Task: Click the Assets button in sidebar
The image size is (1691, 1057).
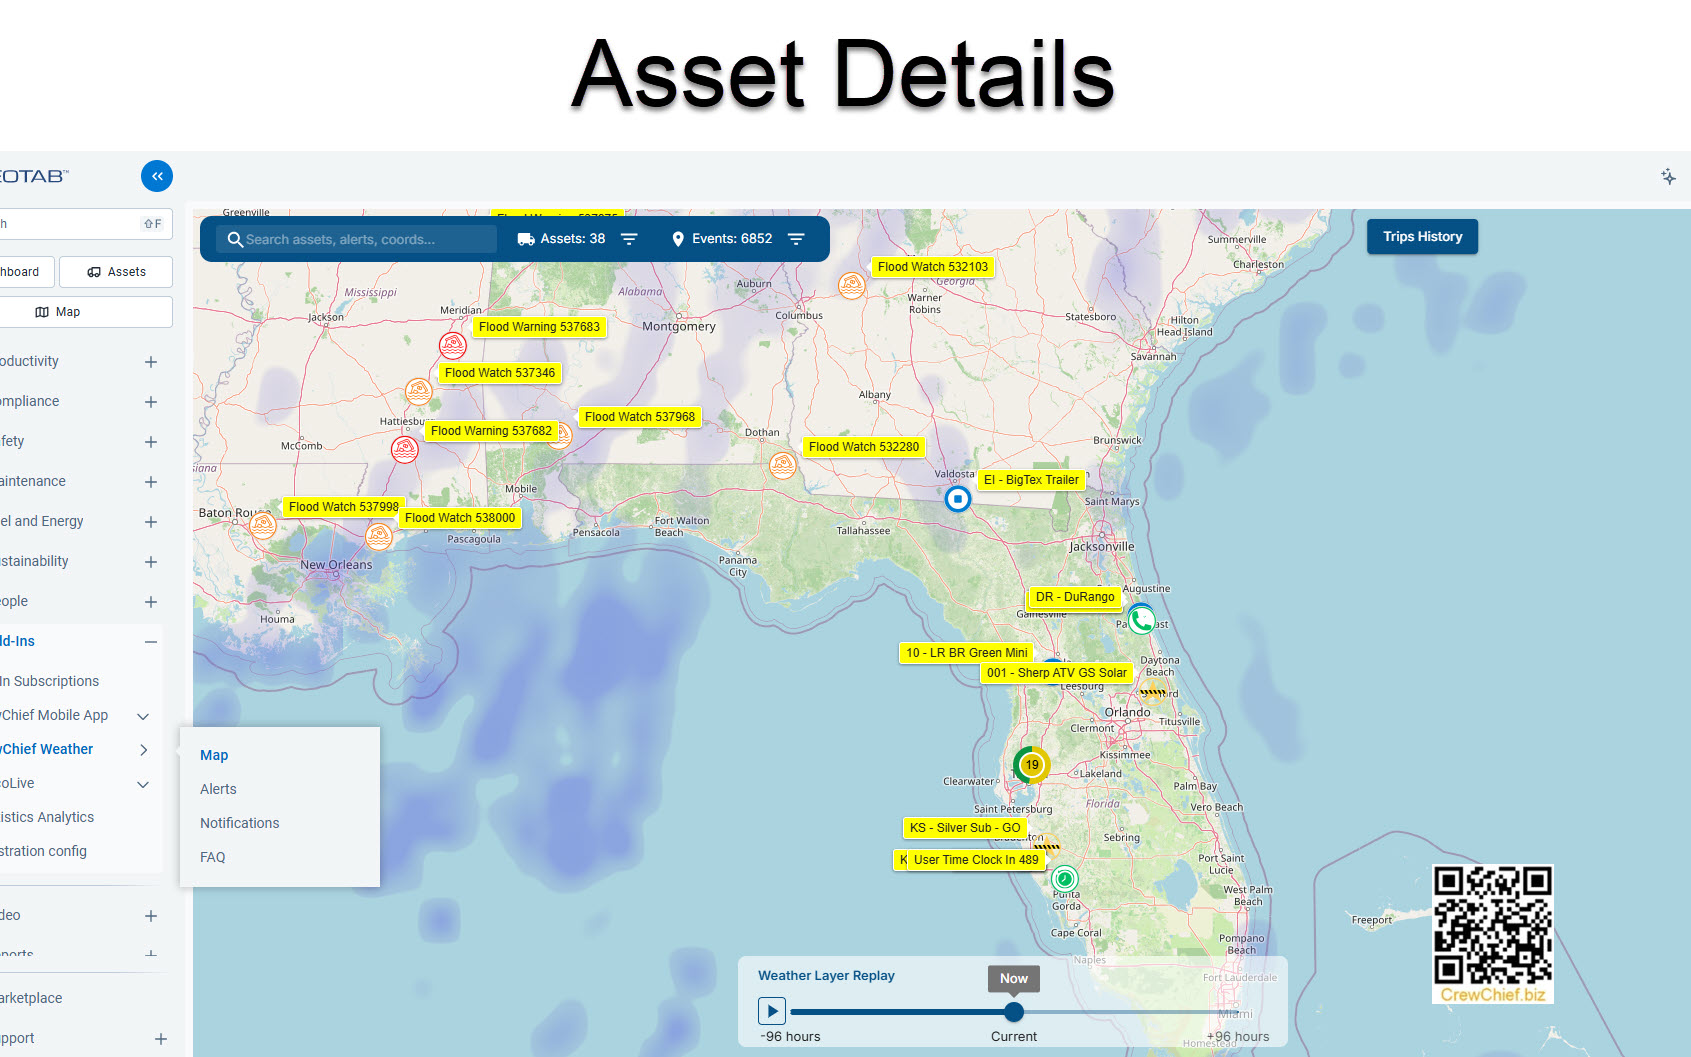Action: coord(116,272)
